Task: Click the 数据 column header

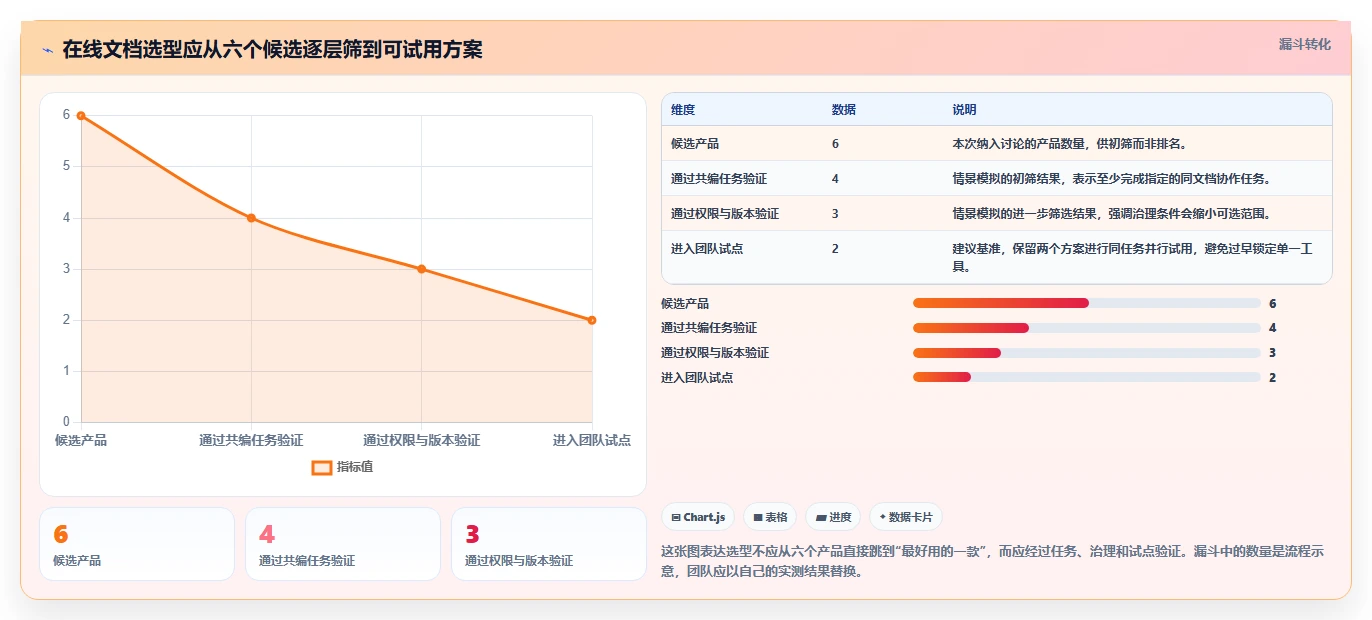Action: click(844, 110)
